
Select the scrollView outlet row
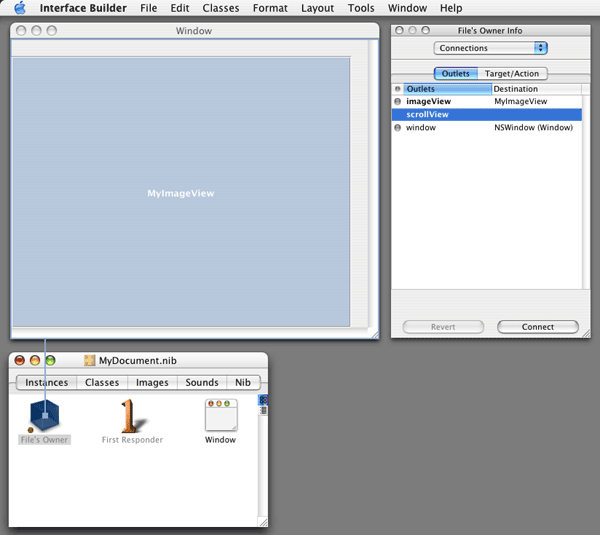(487, 115)
